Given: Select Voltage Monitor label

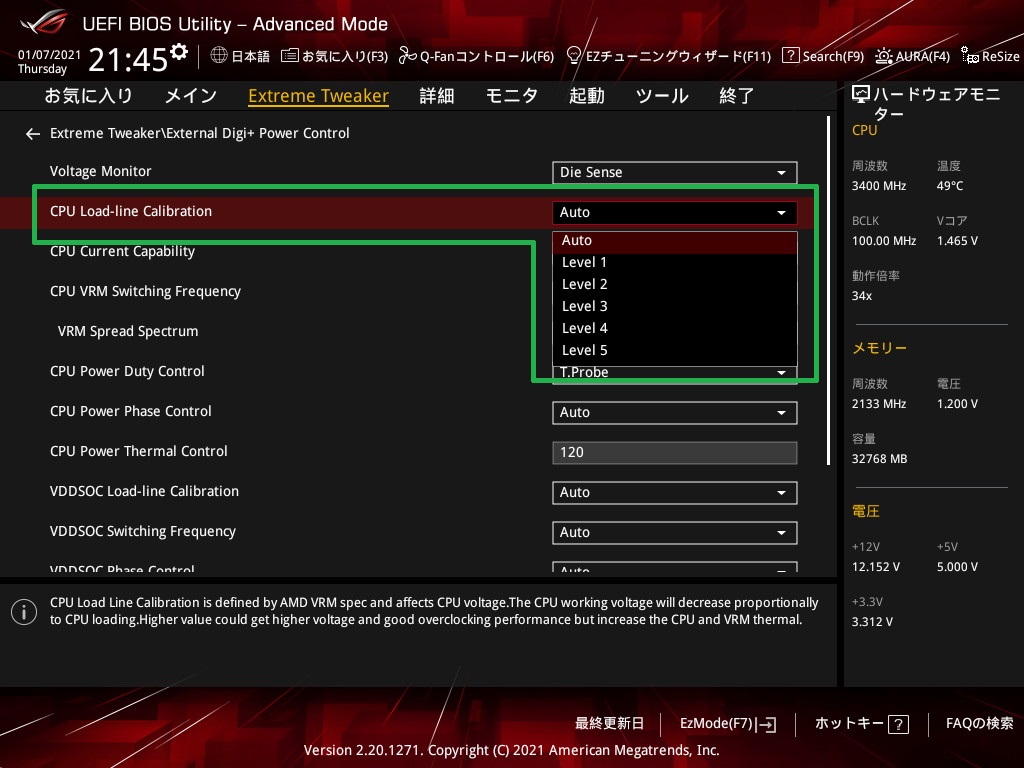Looking at the screenshot, I should [x=101, y=171].
